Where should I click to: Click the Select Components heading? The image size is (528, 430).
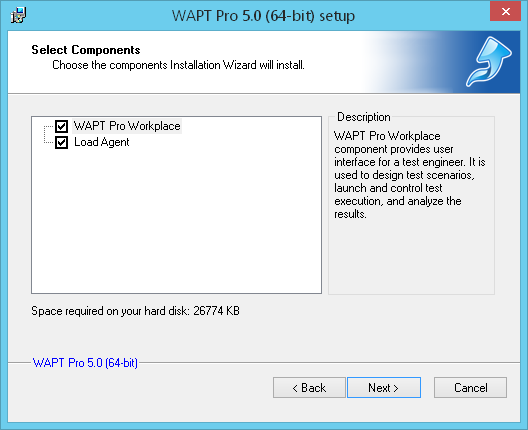coord(86,50)
